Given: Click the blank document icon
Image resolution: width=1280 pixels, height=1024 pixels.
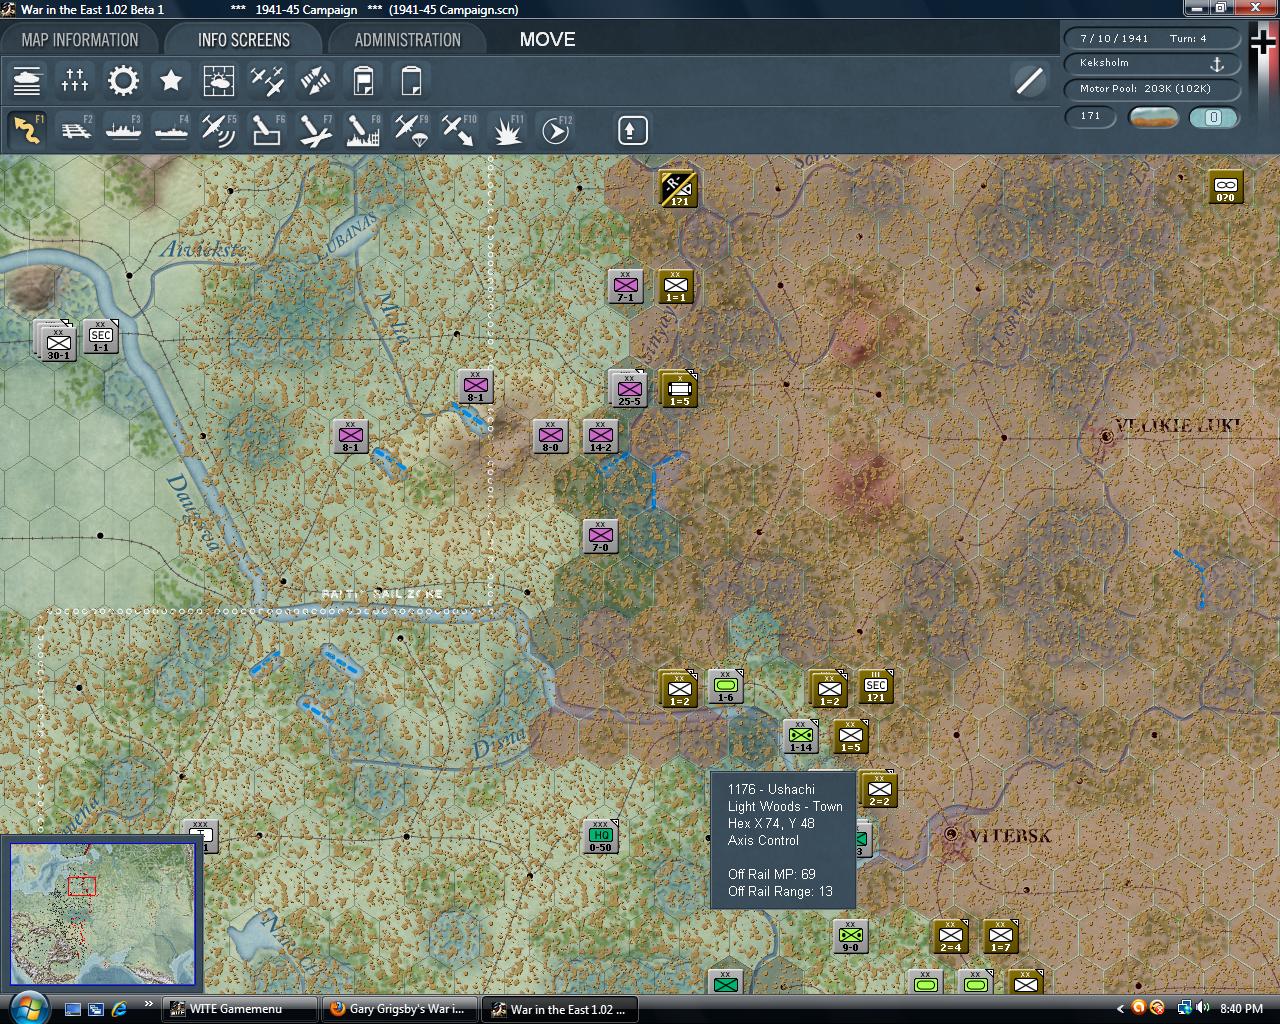Looking at the screenshot, I should [x=411, y=81].
